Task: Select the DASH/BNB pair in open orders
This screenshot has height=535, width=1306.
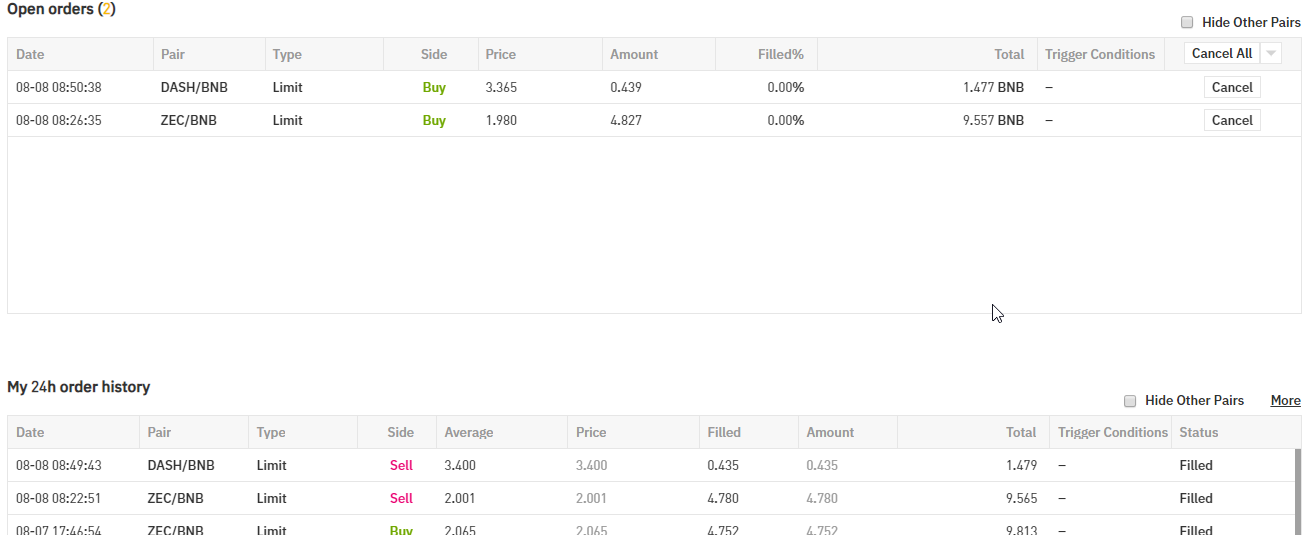Action: pos(194,87)
